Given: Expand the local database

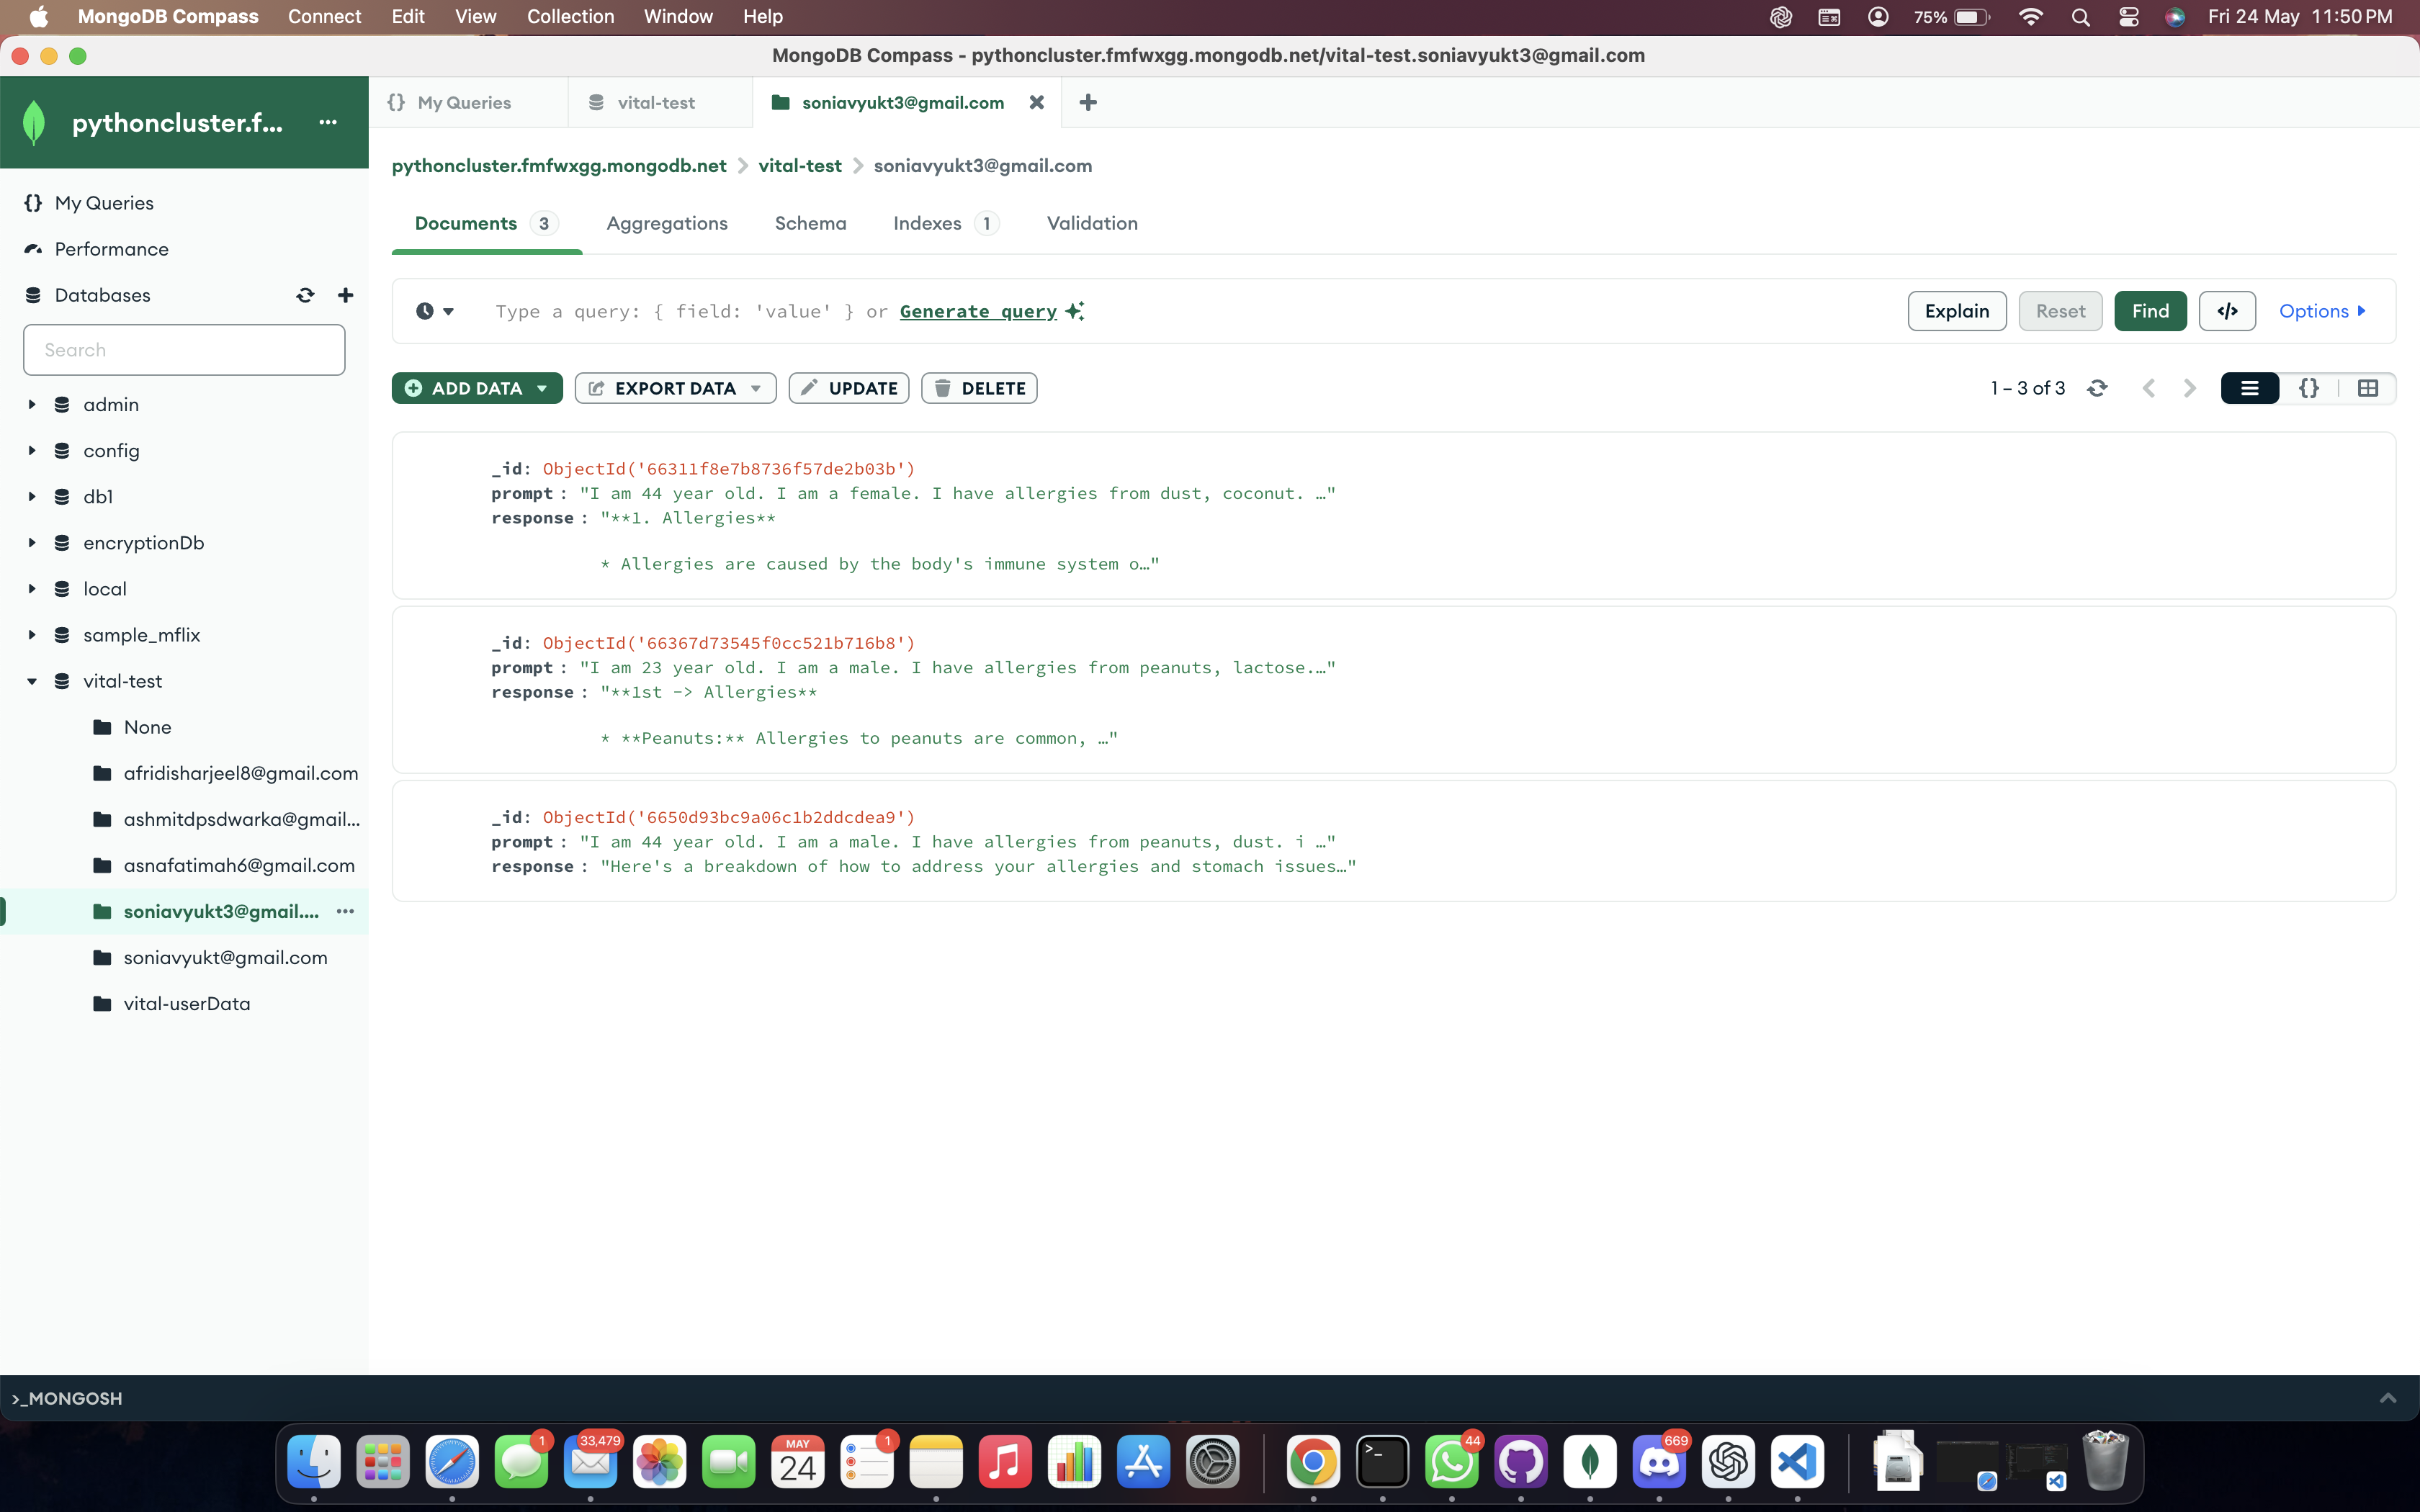Looking at the screenshot, I should tap(32, 588).
